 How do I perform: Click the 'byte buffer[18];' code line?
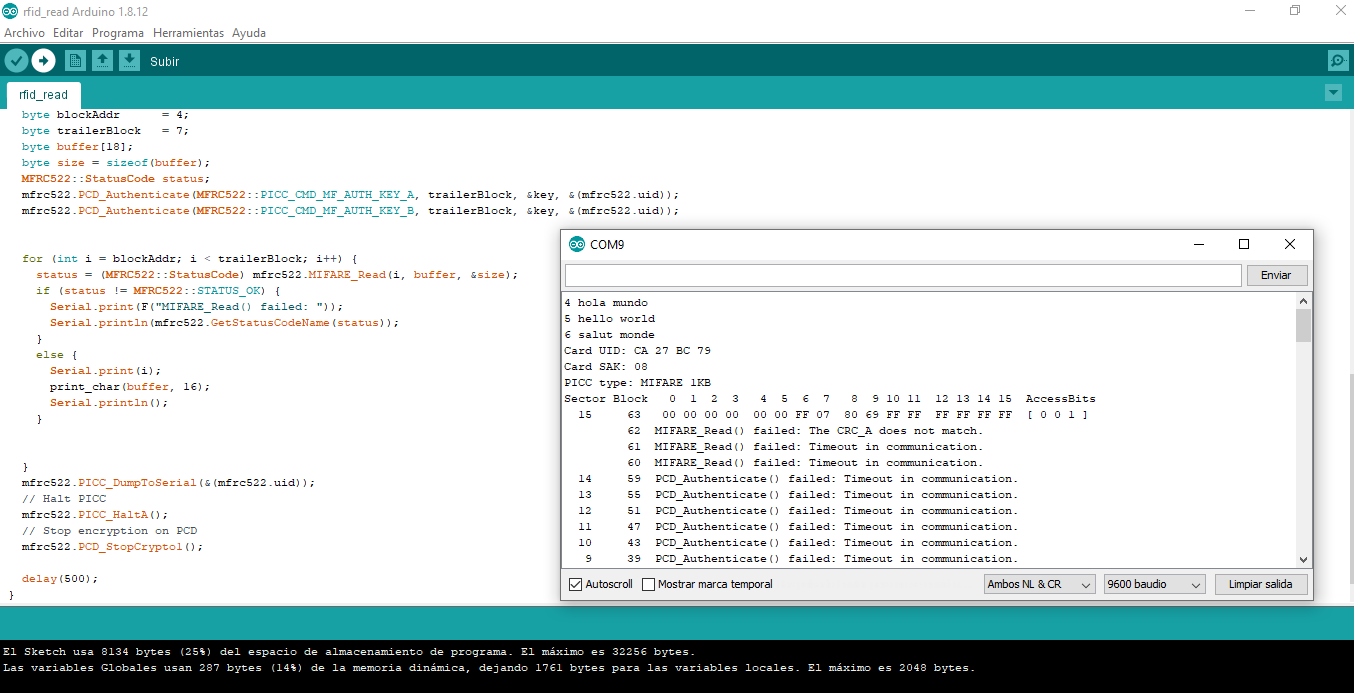[76, 147]
